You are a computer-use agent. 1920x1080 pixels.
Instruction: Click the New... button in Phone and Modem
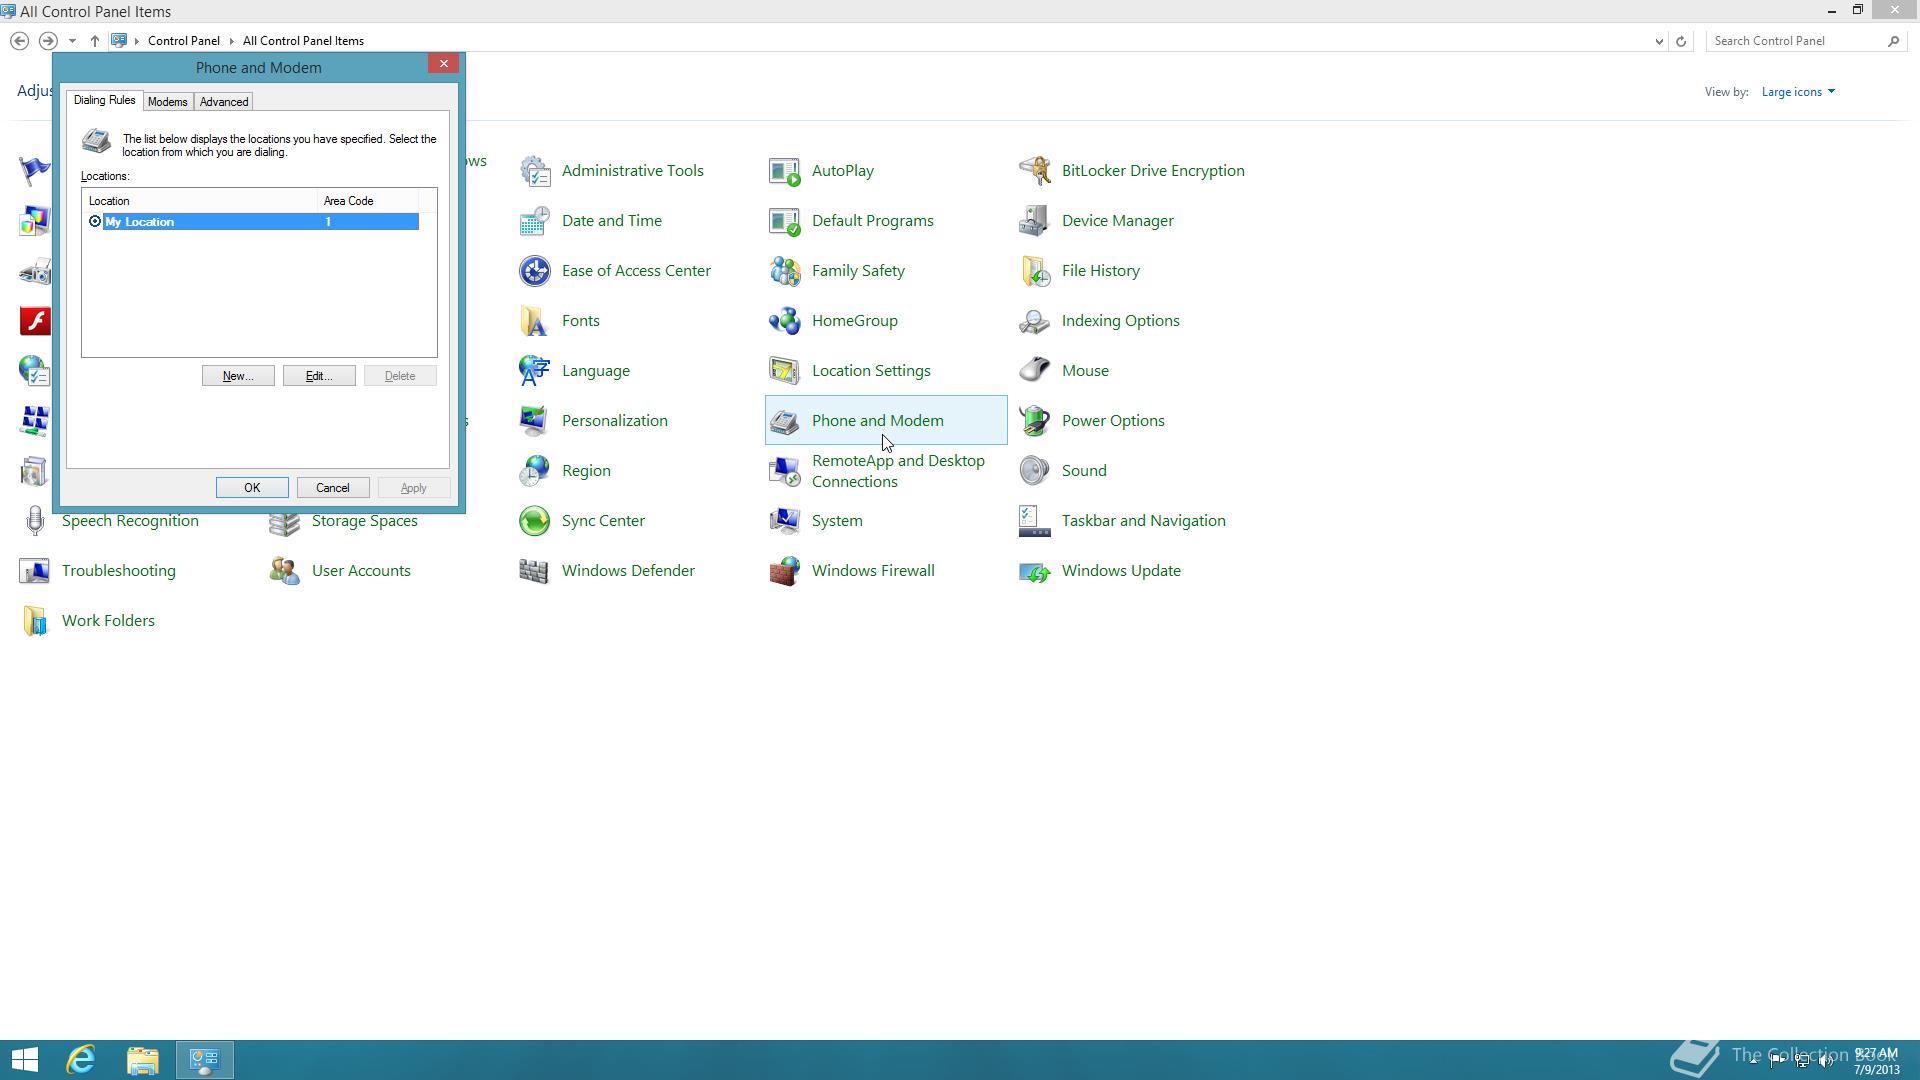point(238,376)
